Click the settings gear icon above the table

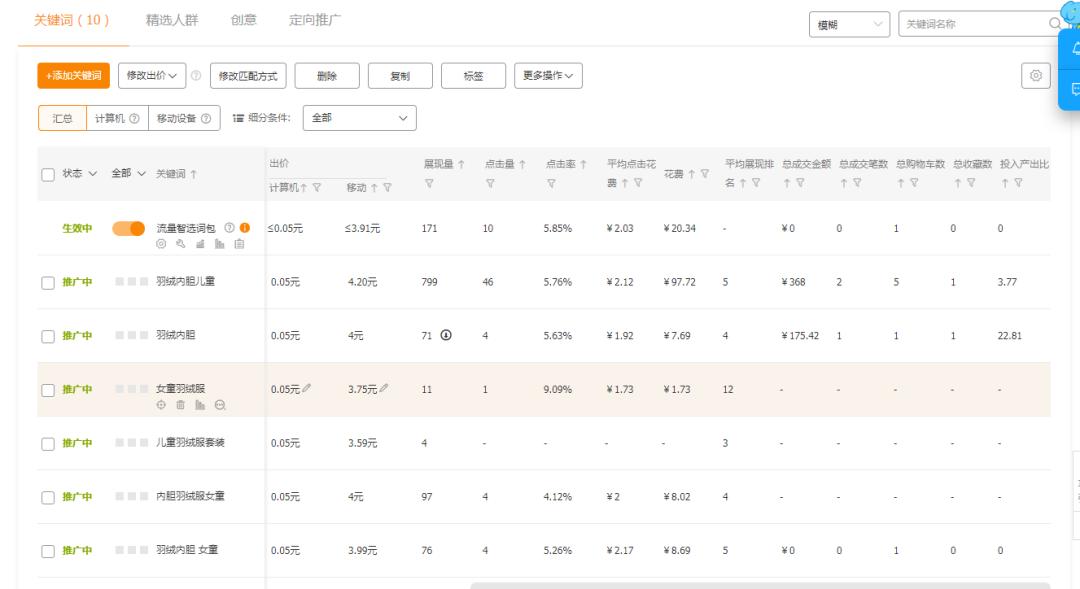pos(1035,75)
